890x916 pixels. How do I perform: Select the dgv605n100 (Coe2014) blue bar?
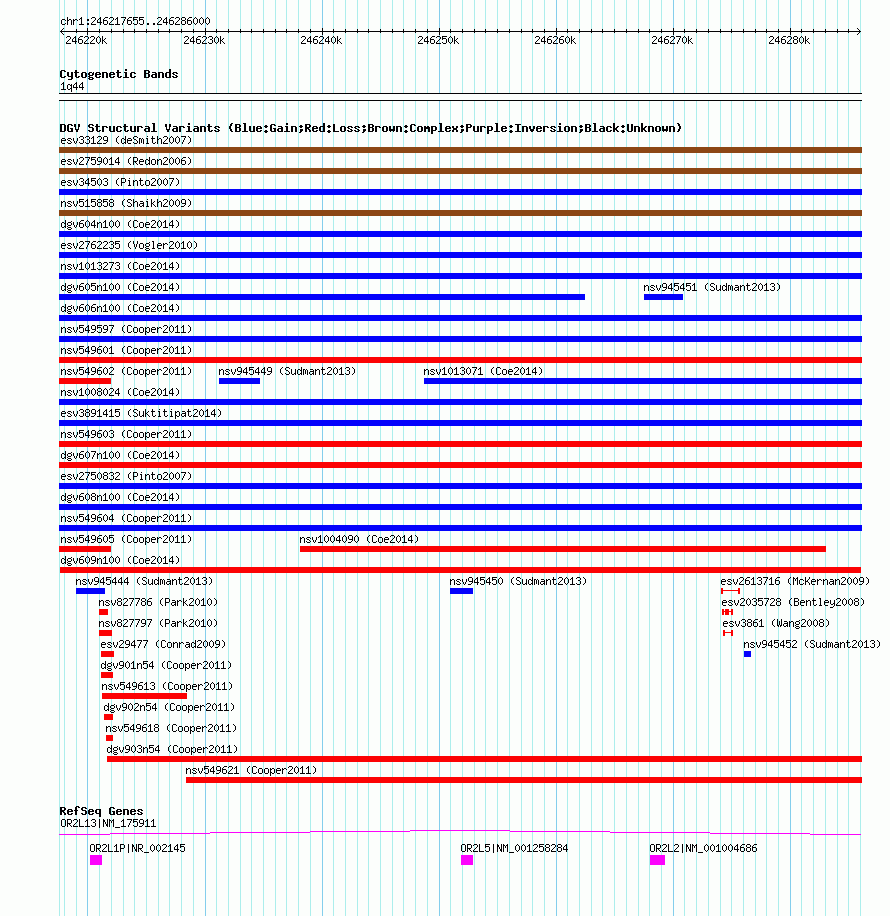322,297
